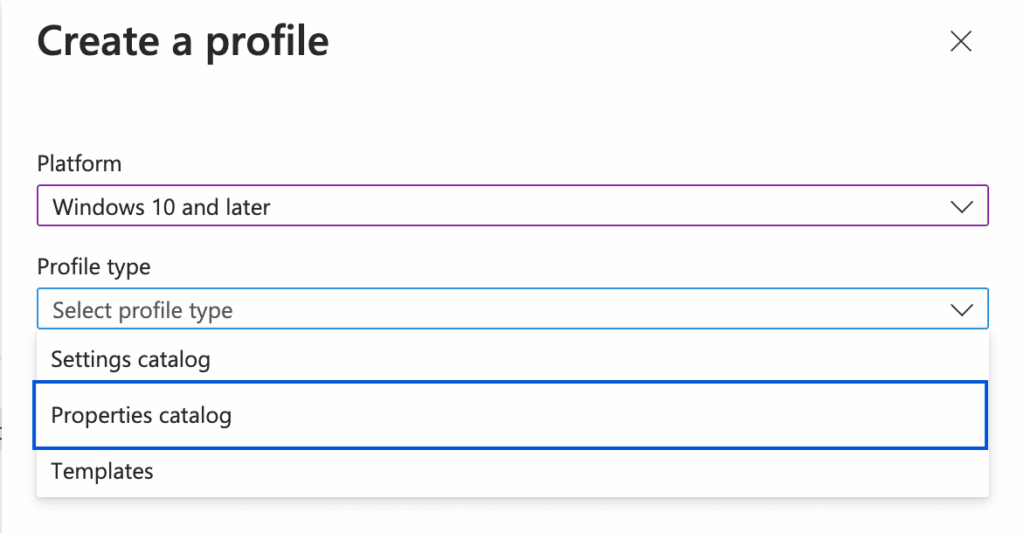Screen dimensions: 1024x533
Task: Click the "Select profile type" placeholder text
Action: pos(143,310)
